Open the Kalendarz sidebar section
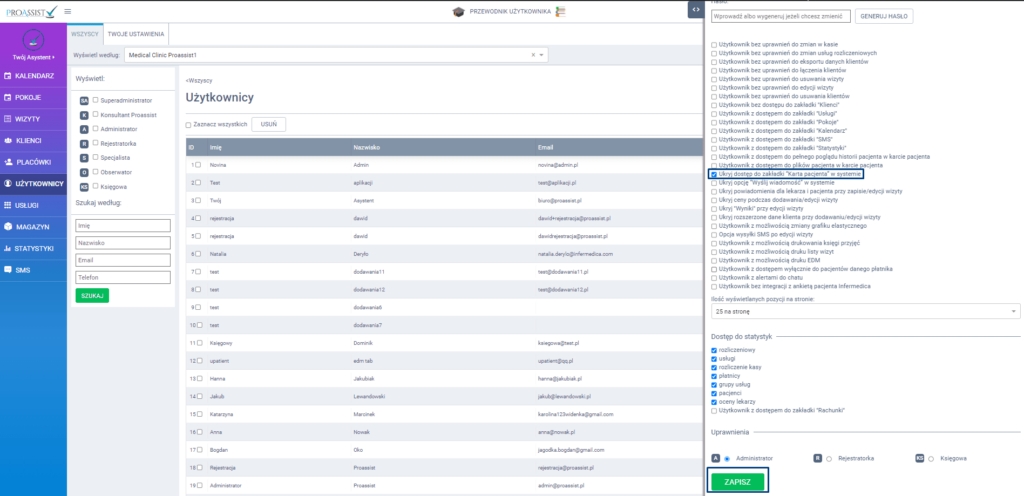 [x=33, y=76]
